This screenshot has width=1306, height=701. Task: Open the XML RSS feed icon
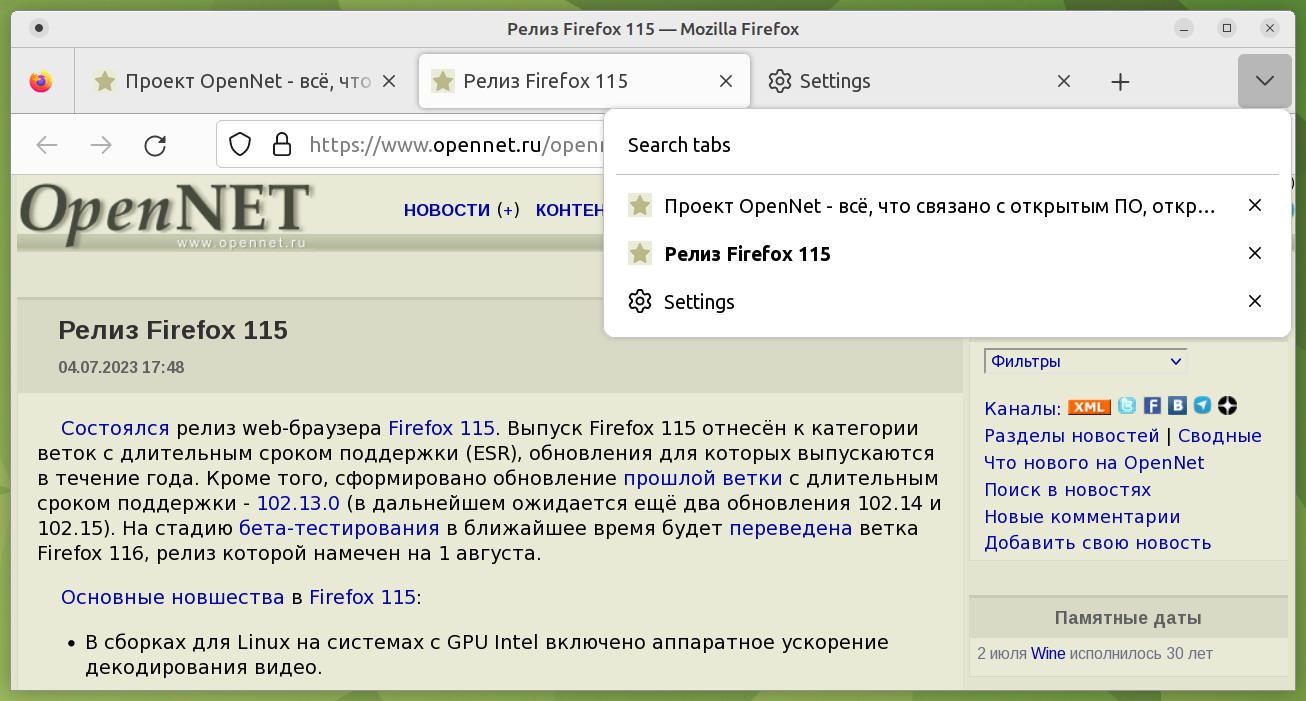pos(1089,406)
